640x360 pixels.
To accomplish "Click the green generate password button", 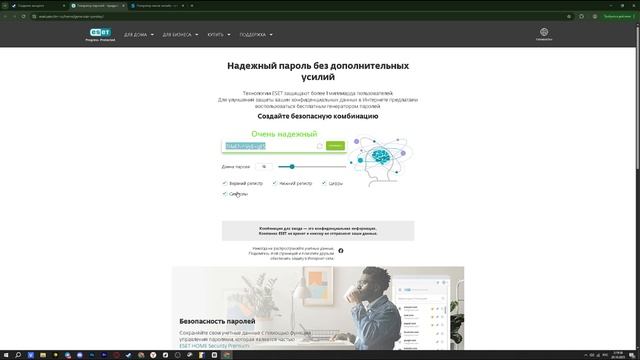I will coord(335,146).
